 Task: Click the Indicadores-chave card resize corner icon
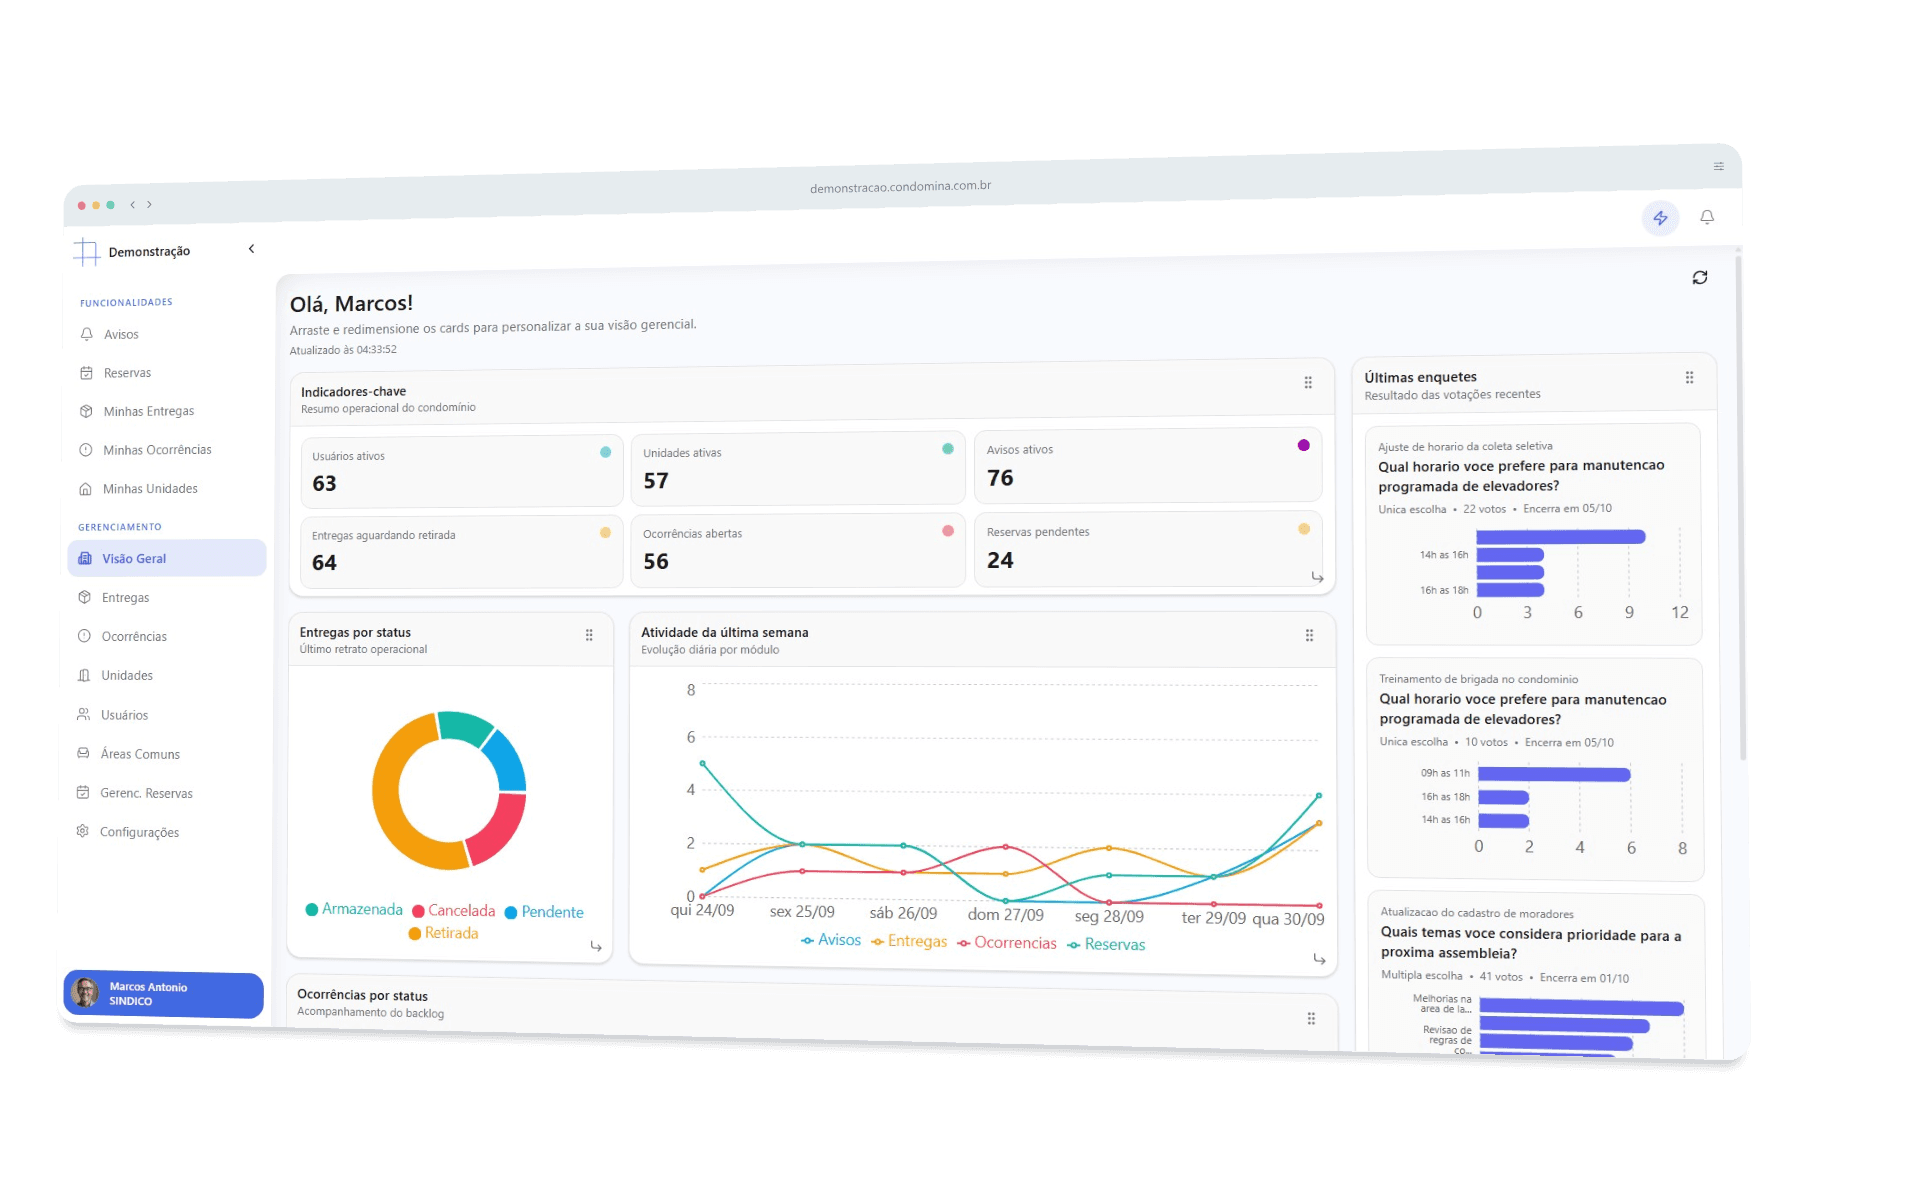pos(1317,578)
